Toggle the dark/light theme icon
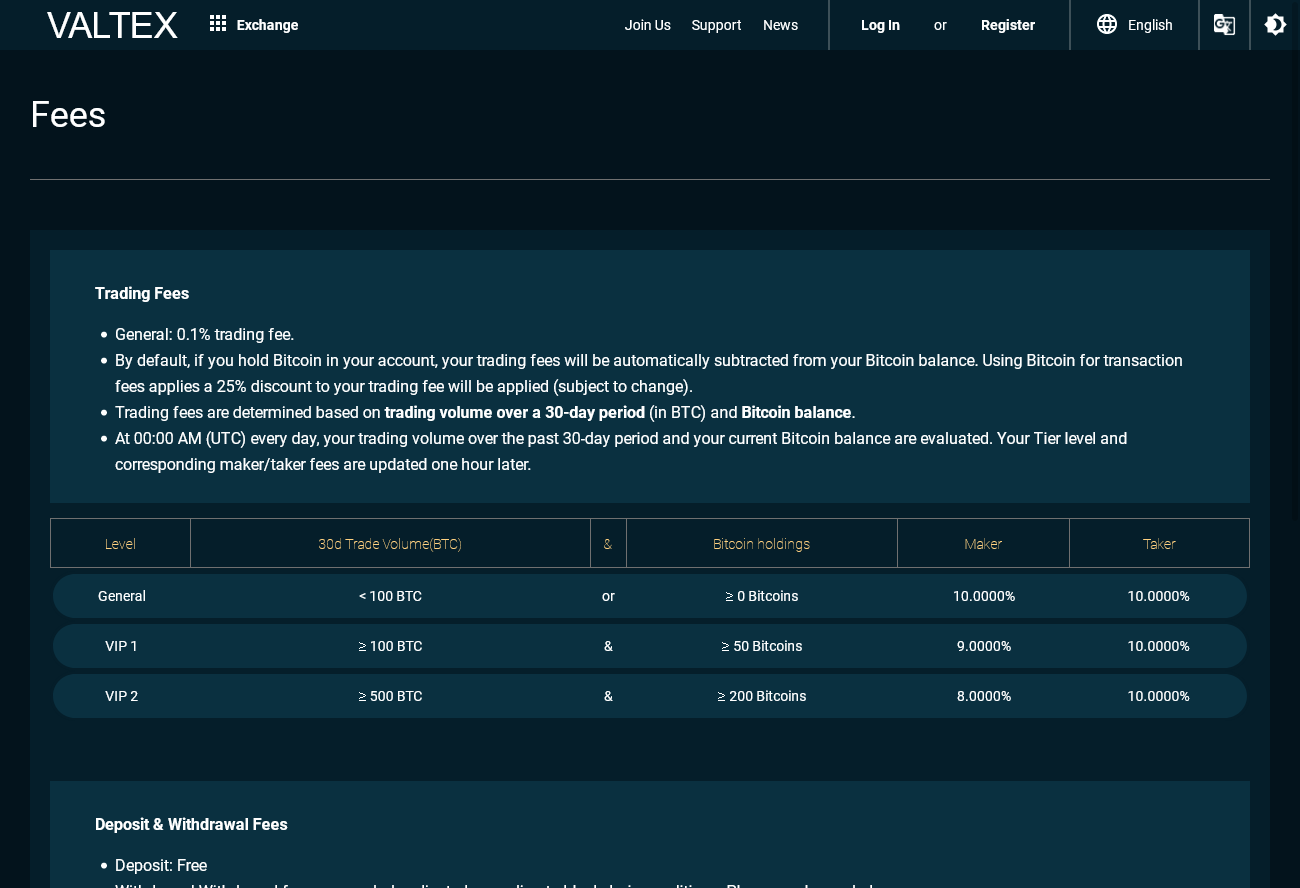 coord(1275,25)
